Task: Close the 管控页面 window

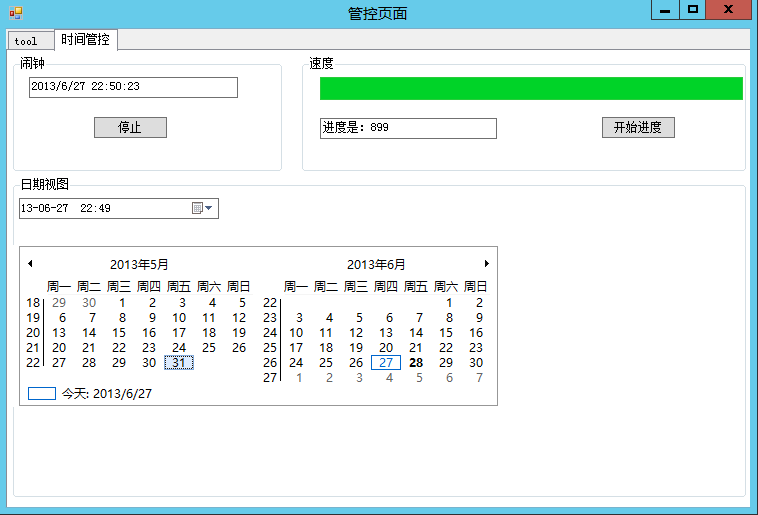Action: tap(729, 10)
